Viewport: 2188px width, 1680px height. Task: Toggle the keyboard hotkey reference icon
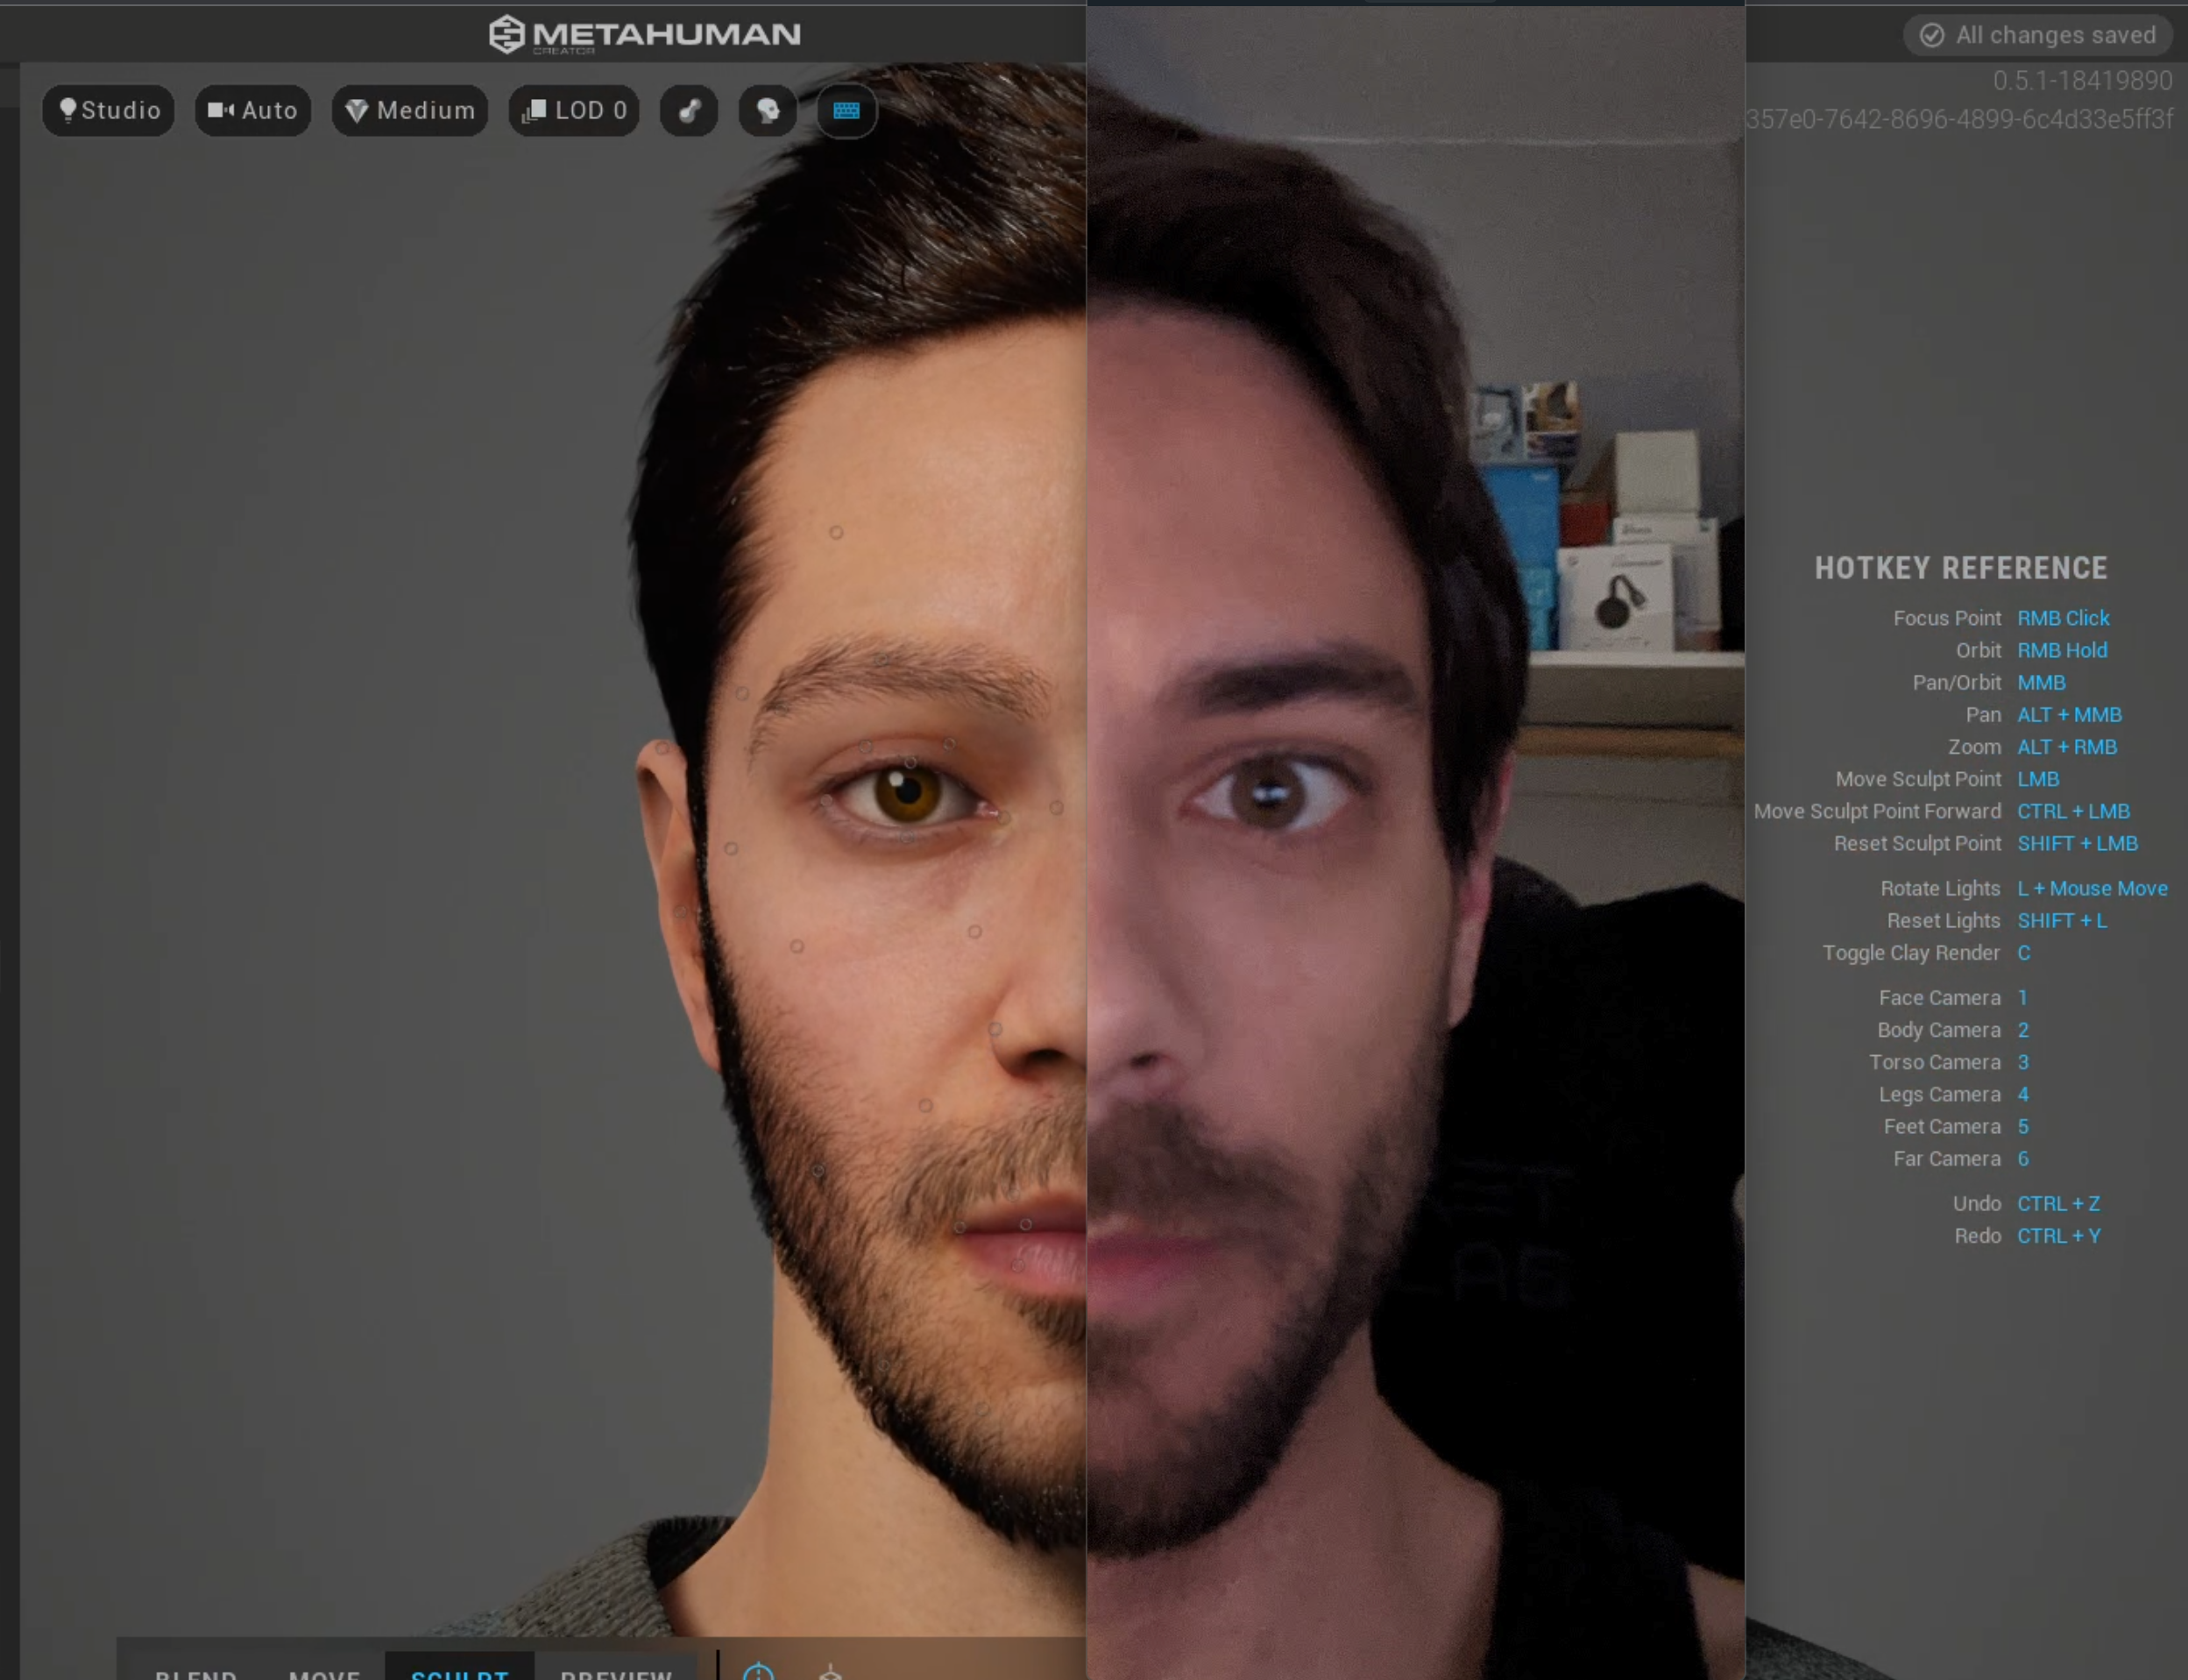pyautogui.click(x=846, y=110)
